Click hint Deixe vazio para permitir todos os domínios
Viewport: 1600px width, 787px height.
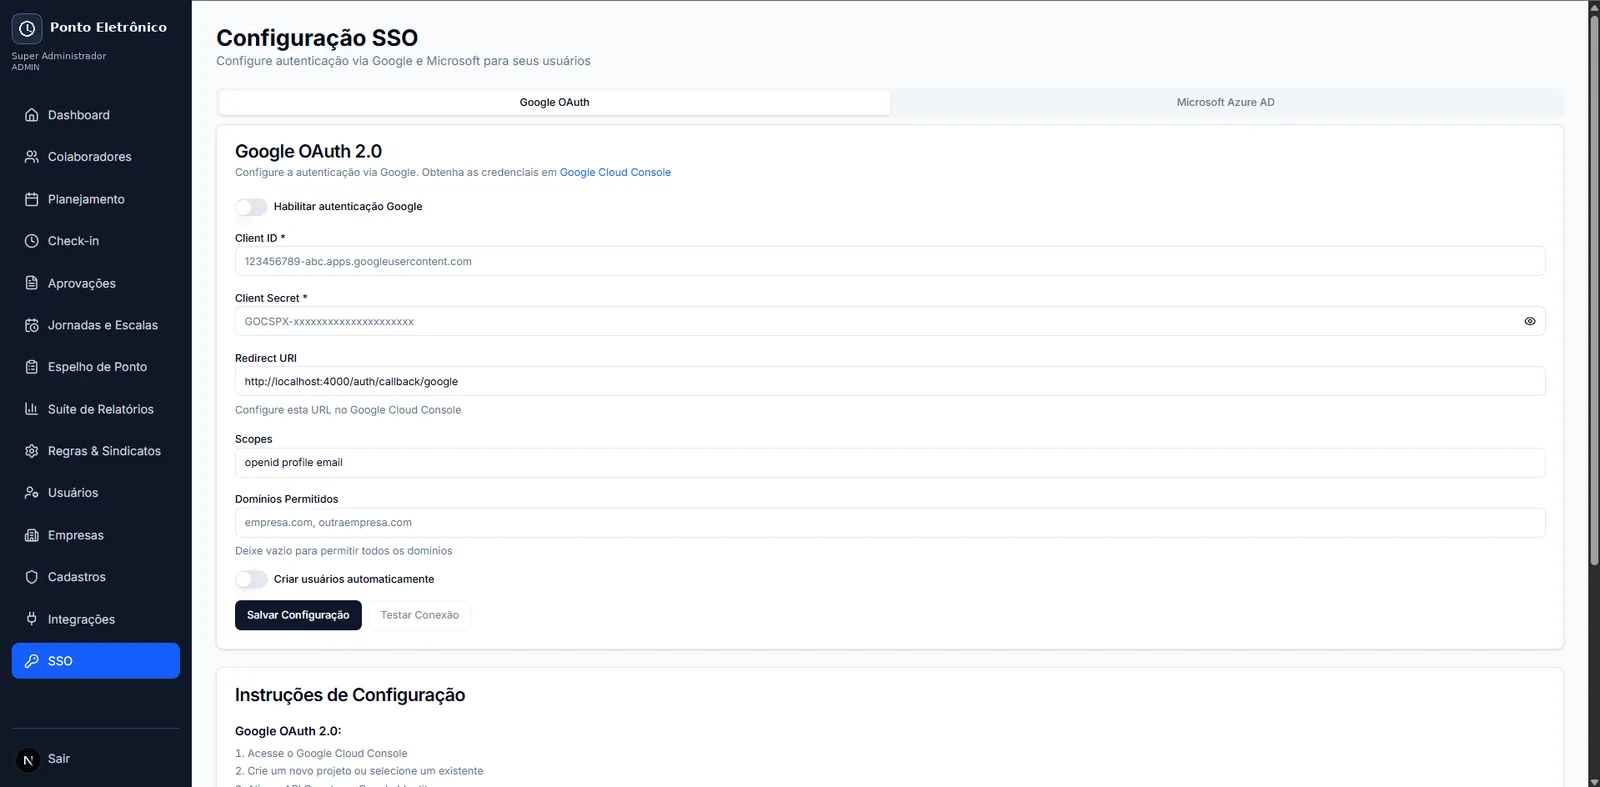click(x=343, y=551)
